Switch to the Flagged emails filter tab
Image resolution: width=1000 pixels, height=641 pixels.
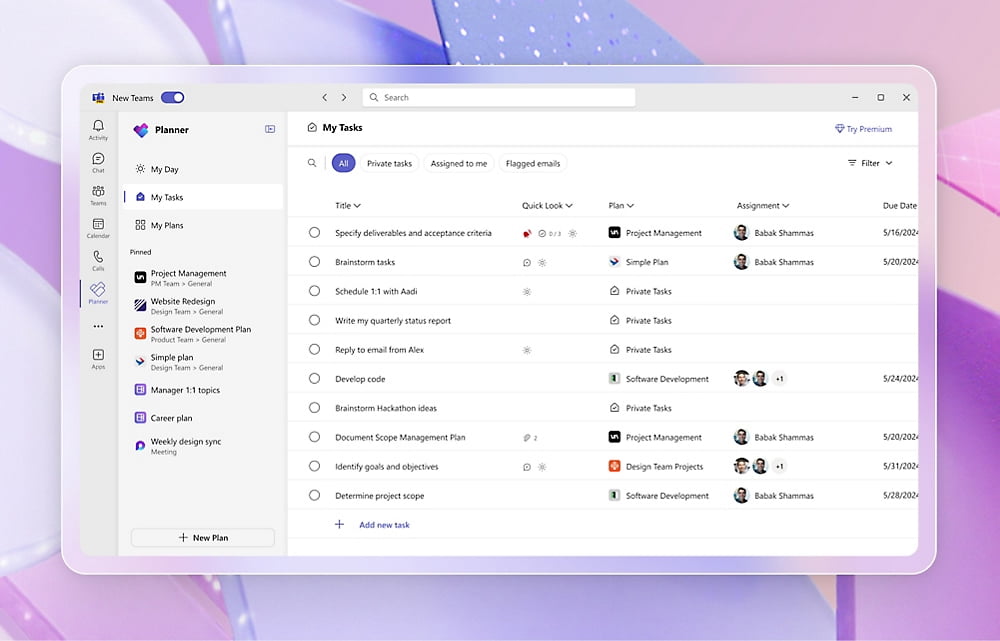(x=533, y=163)
